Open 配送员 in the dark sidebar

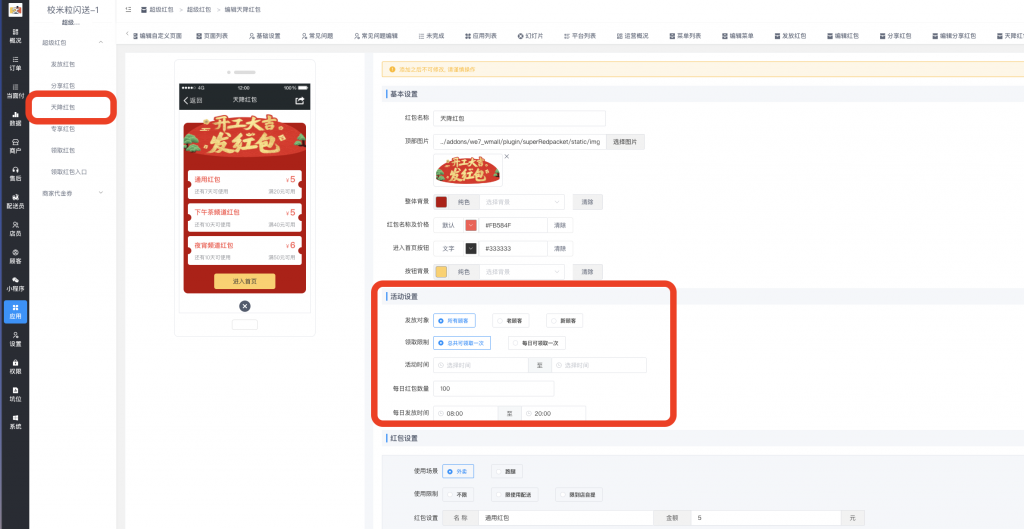pos(14,201)
